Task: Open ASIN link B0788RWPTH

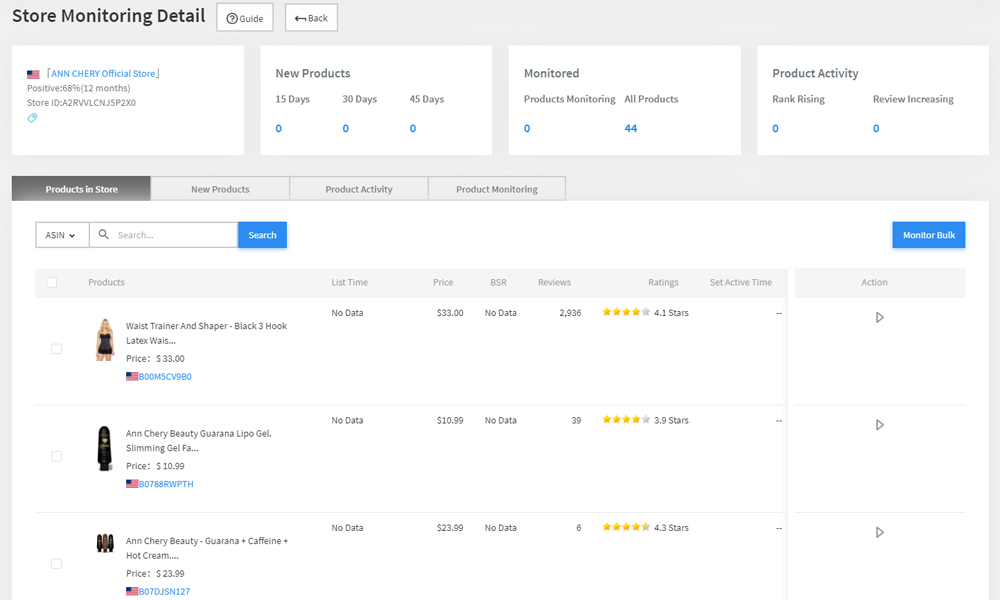Action: tap(166, 484)
